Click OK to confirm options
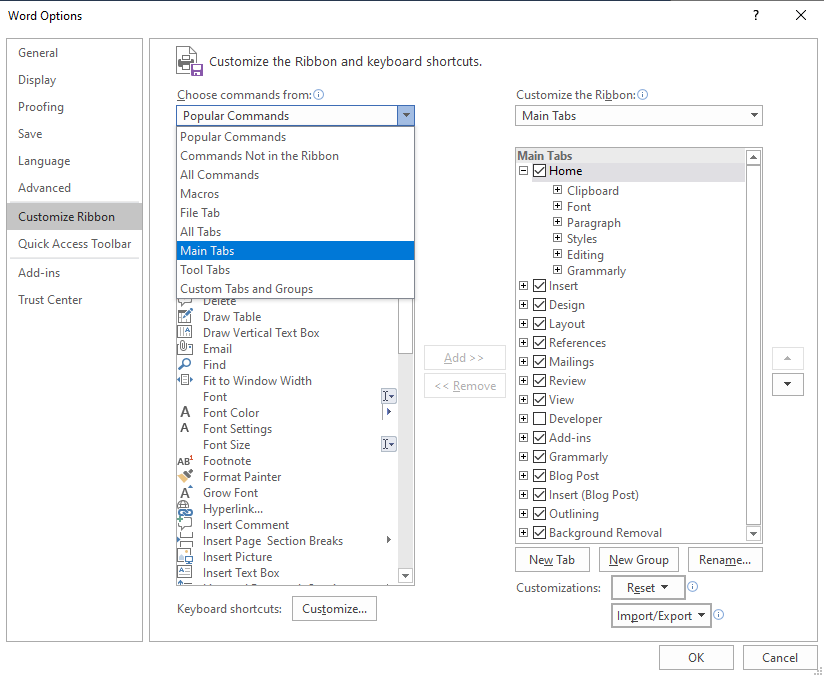824x677 pixels. point(696,658)
